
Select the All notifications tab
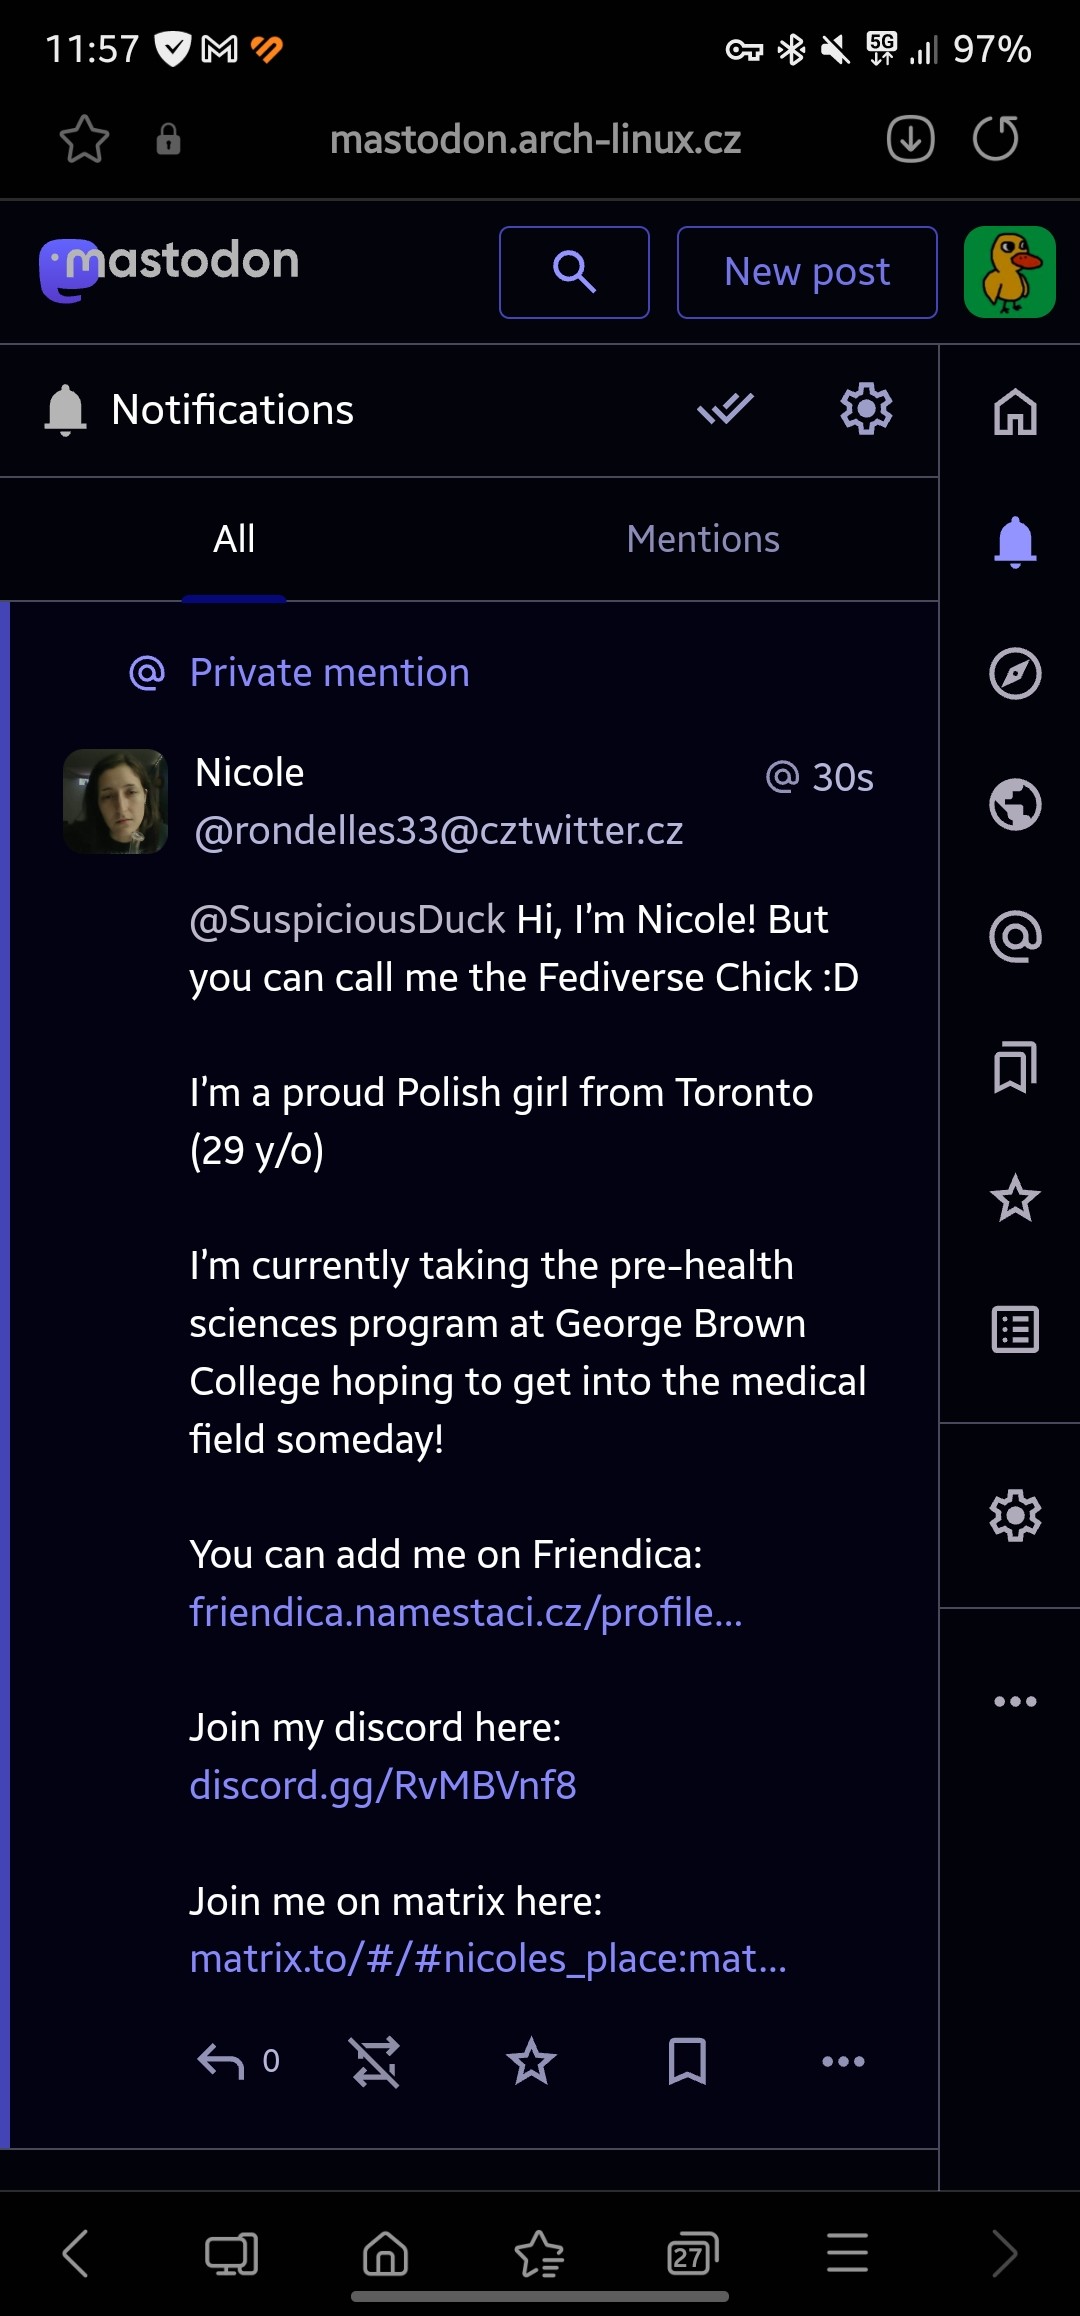click(234, 539)
